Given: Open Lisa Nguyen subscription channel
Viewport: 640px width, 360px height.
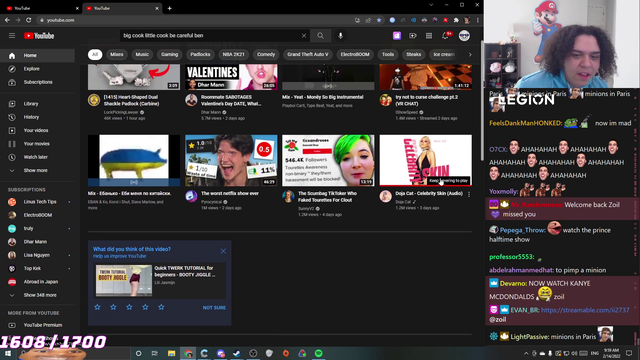Looking at the screenshot, I should click(x=37, y=255).
